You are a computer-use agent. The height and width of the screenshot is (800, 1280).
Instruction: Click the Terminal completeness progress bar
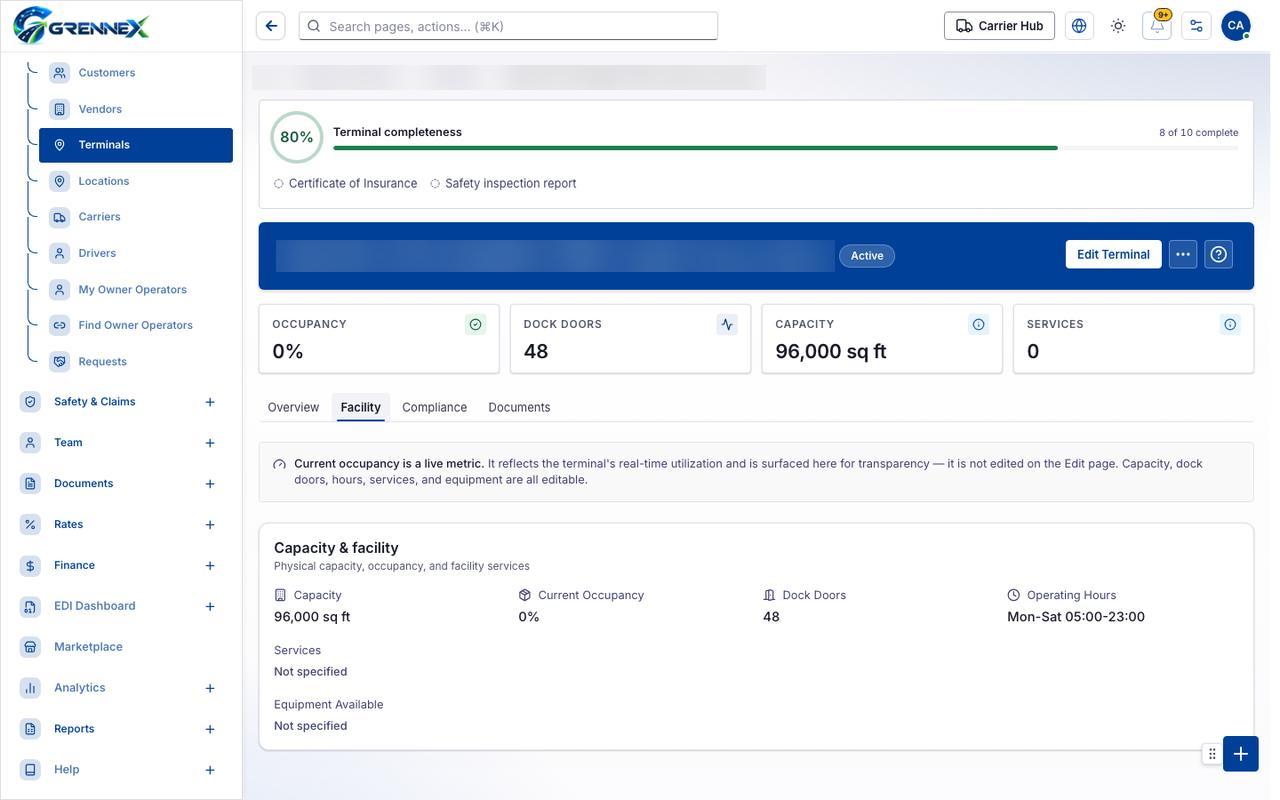(x=786, y=148)
